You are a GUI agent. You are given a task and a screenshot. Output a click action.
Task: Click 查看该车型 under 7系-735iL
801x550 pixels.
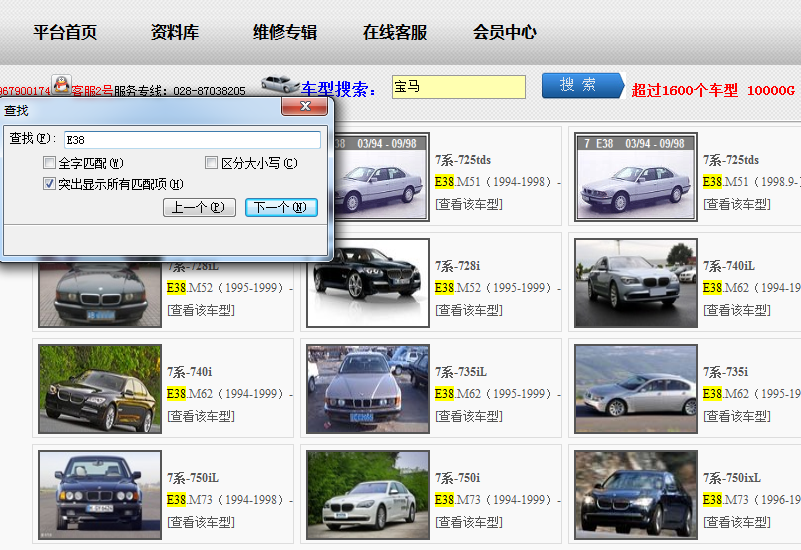pyautogui.click(x=469, y=416)
